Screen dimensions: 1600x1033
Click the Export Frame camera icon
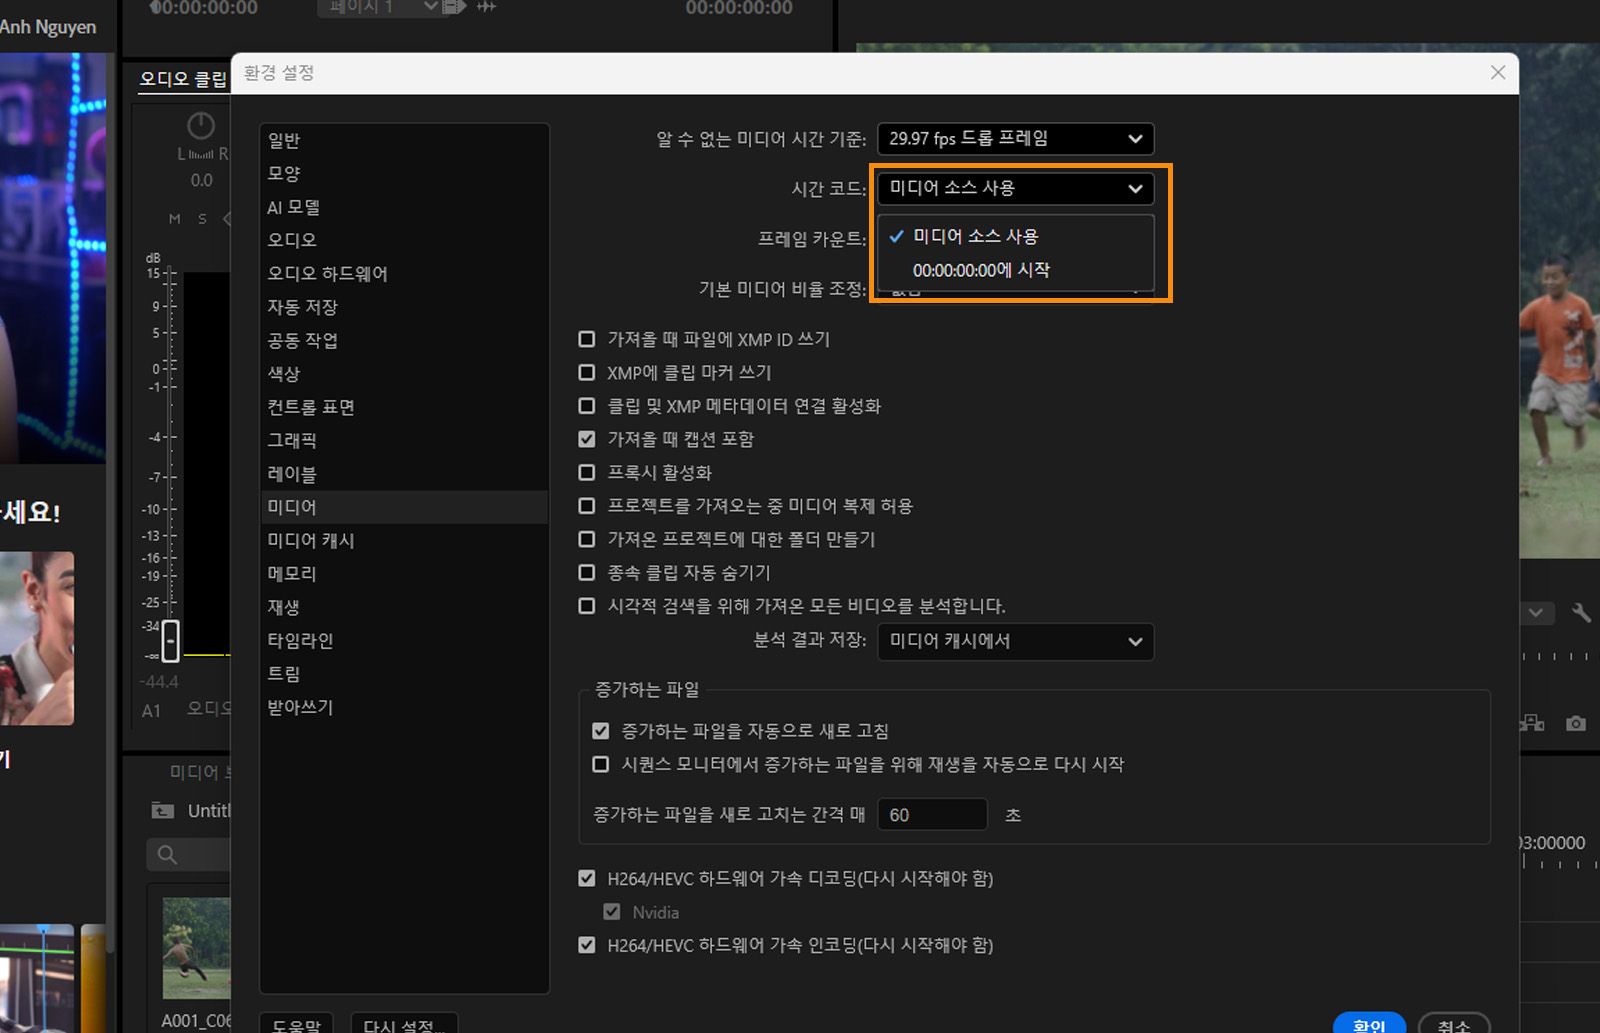pyautogui.click(x=1576, y=724)
